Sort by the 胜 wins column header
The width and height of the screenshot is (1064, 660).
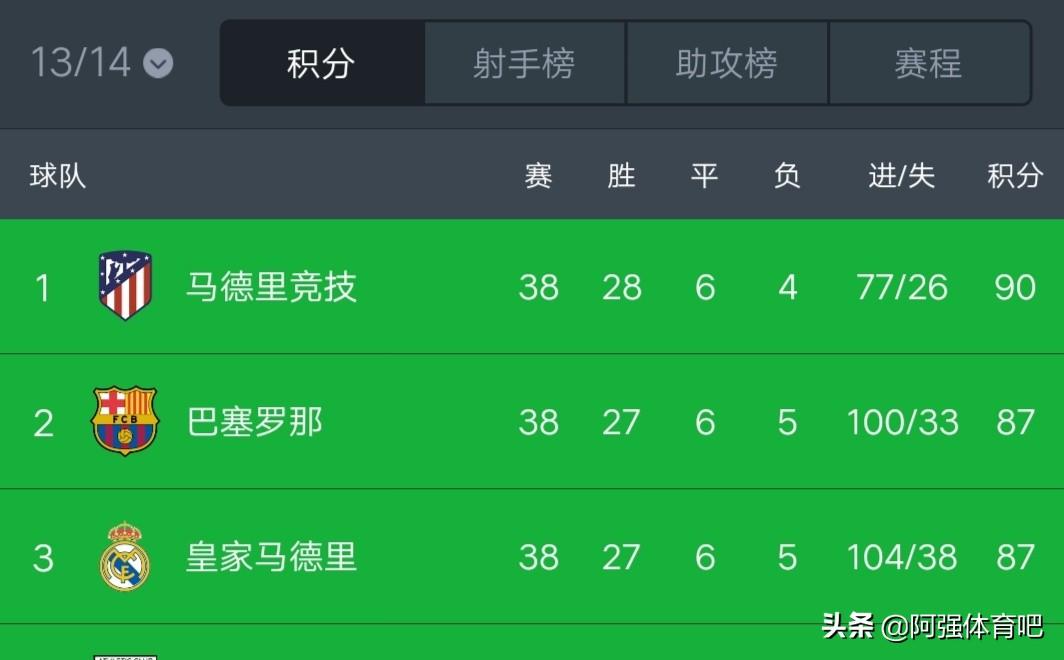coord(621,176)
